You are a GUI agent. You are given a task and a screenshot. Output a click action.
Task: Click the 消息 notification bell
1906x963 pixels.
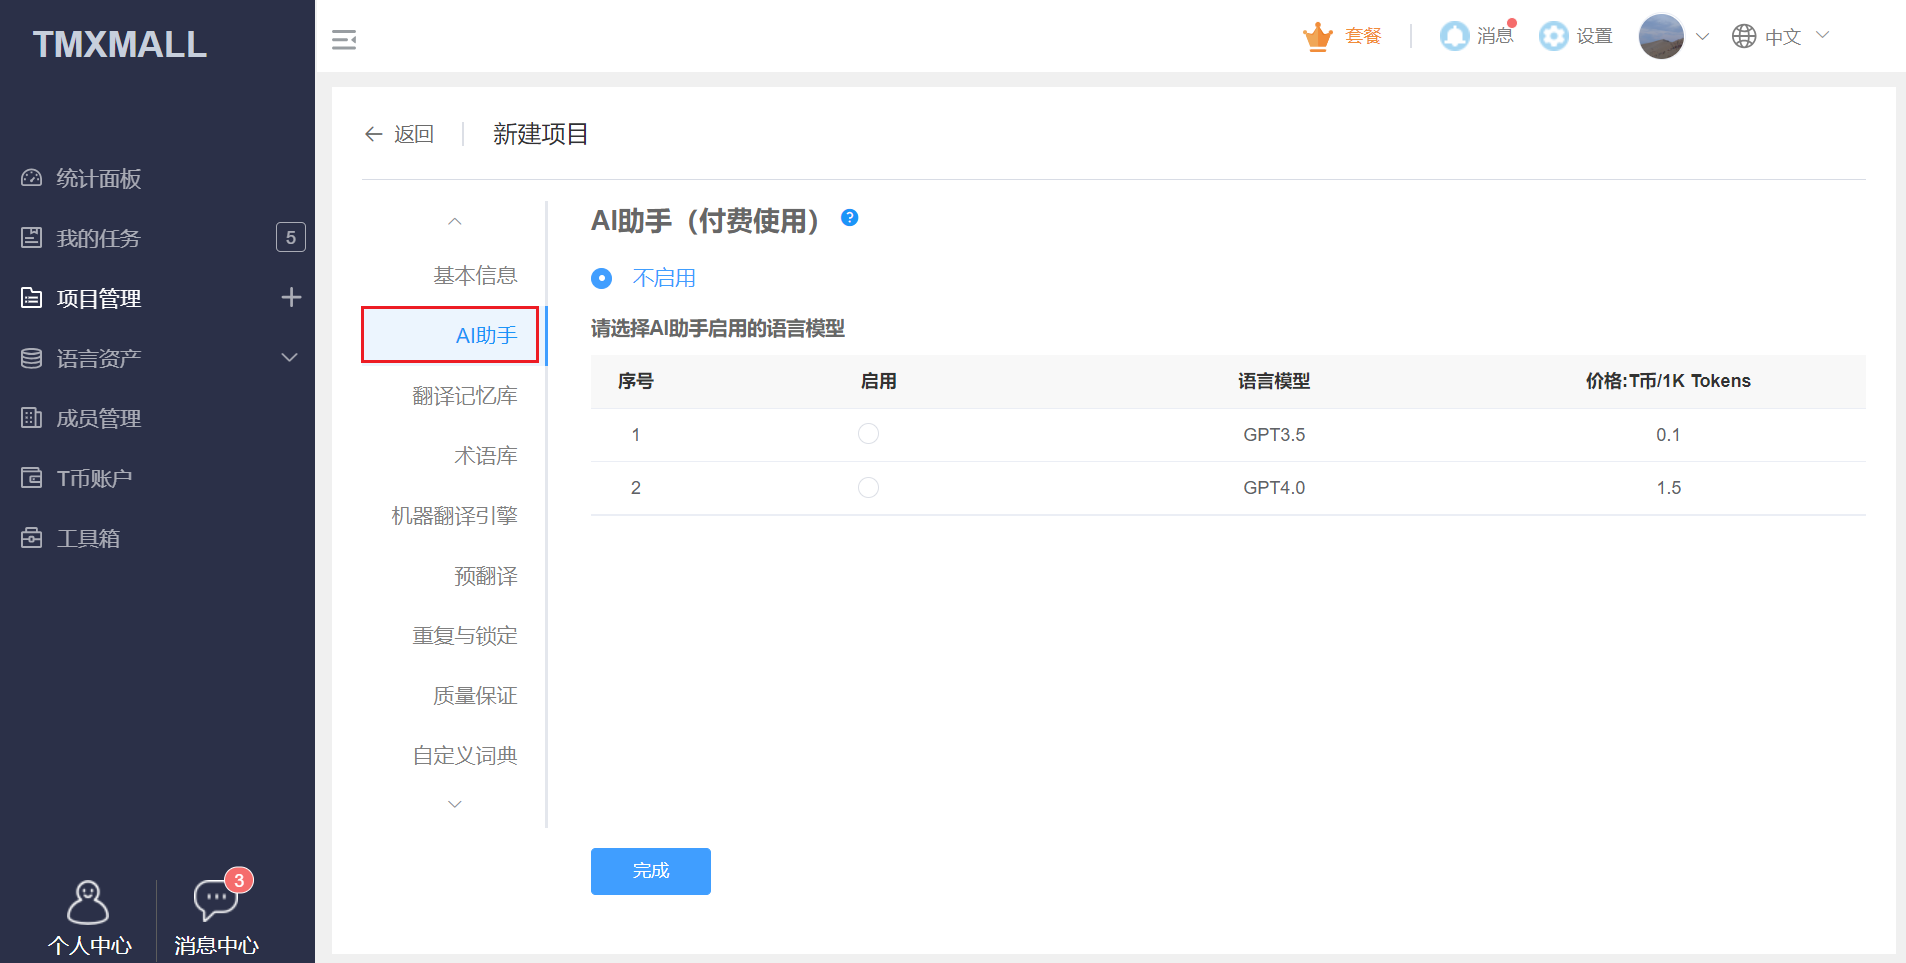coord(1453,36)
